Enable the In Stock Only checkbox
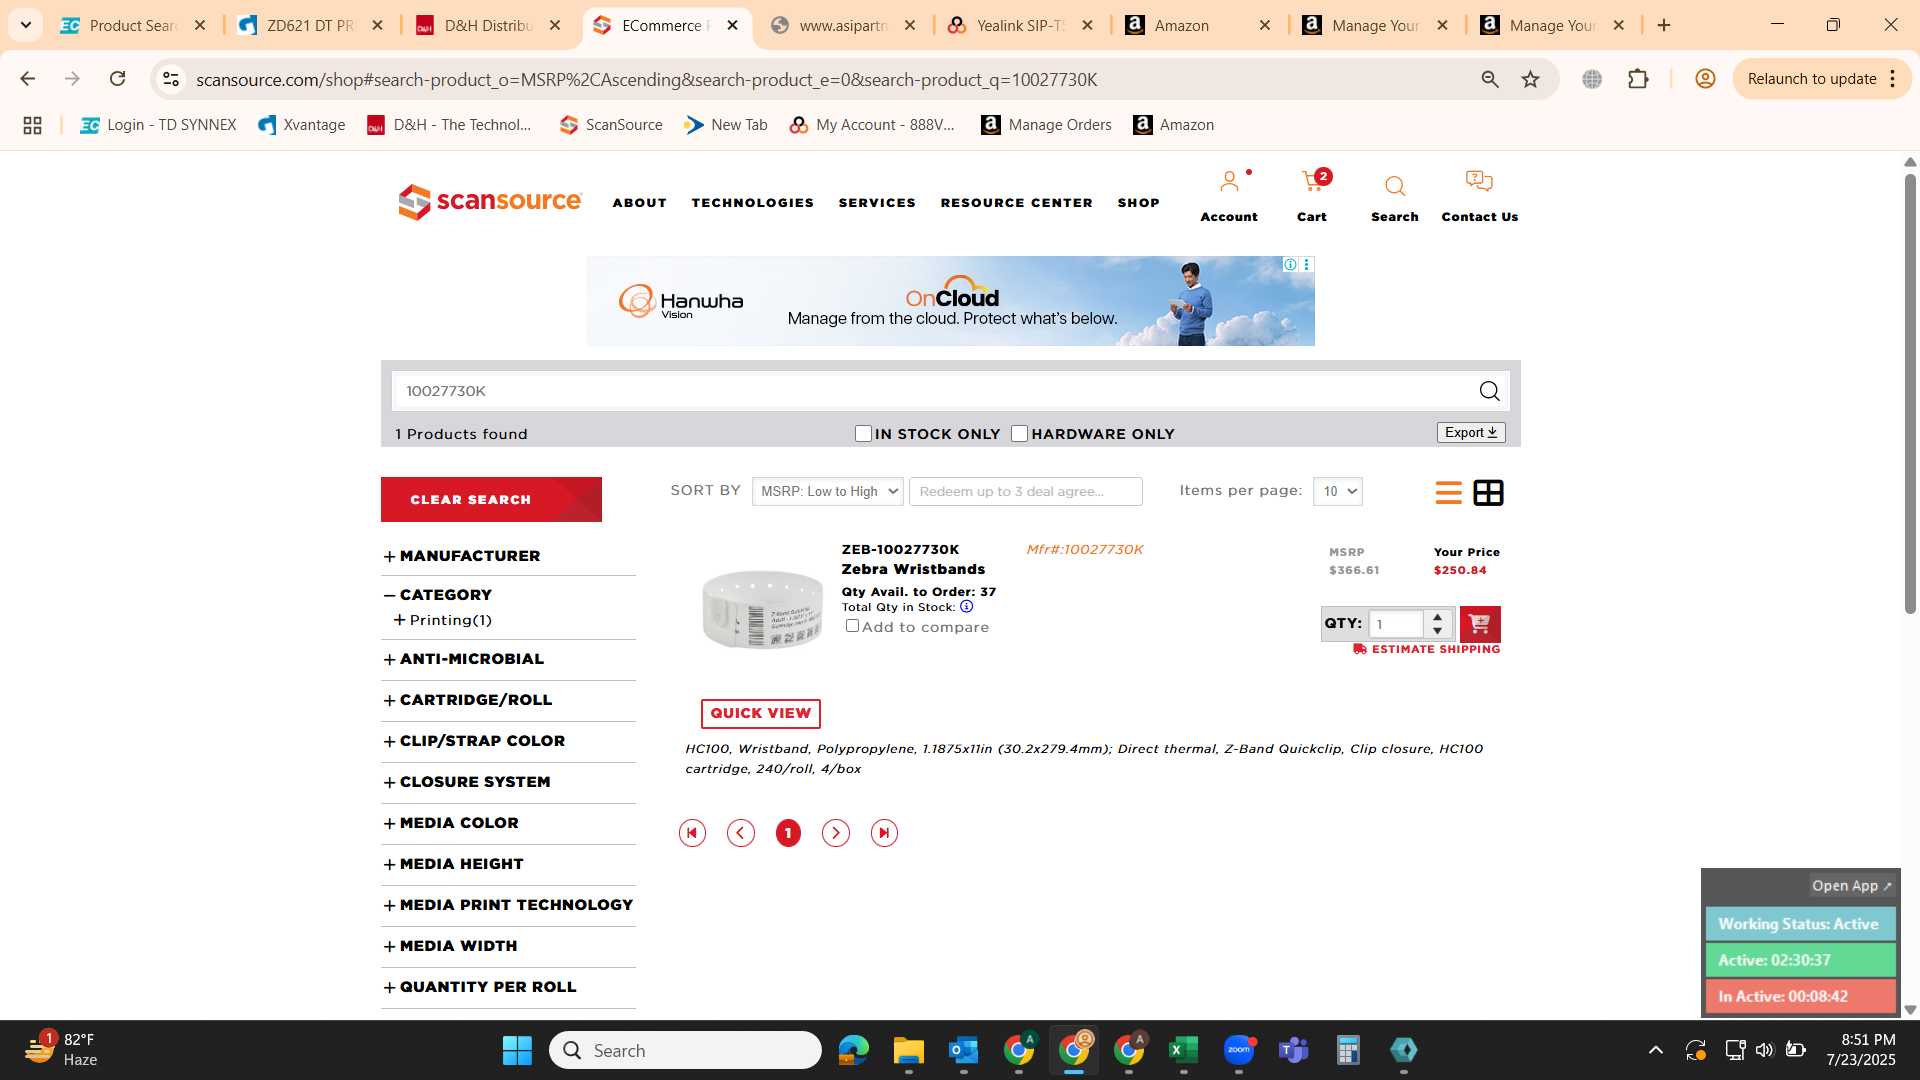Screen dimensions: 1920x1080 tap(863, 433)
